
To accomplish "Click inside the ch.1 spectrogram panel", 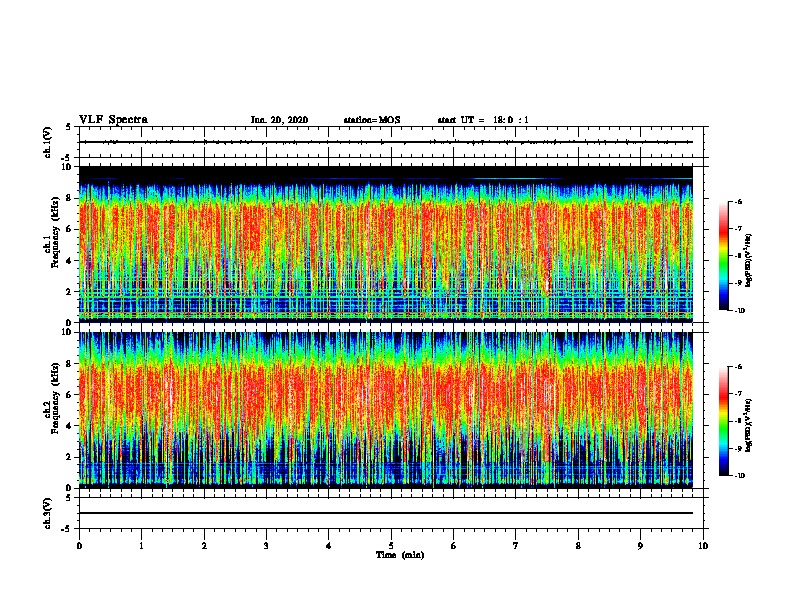I will click(x=386, y=244).
